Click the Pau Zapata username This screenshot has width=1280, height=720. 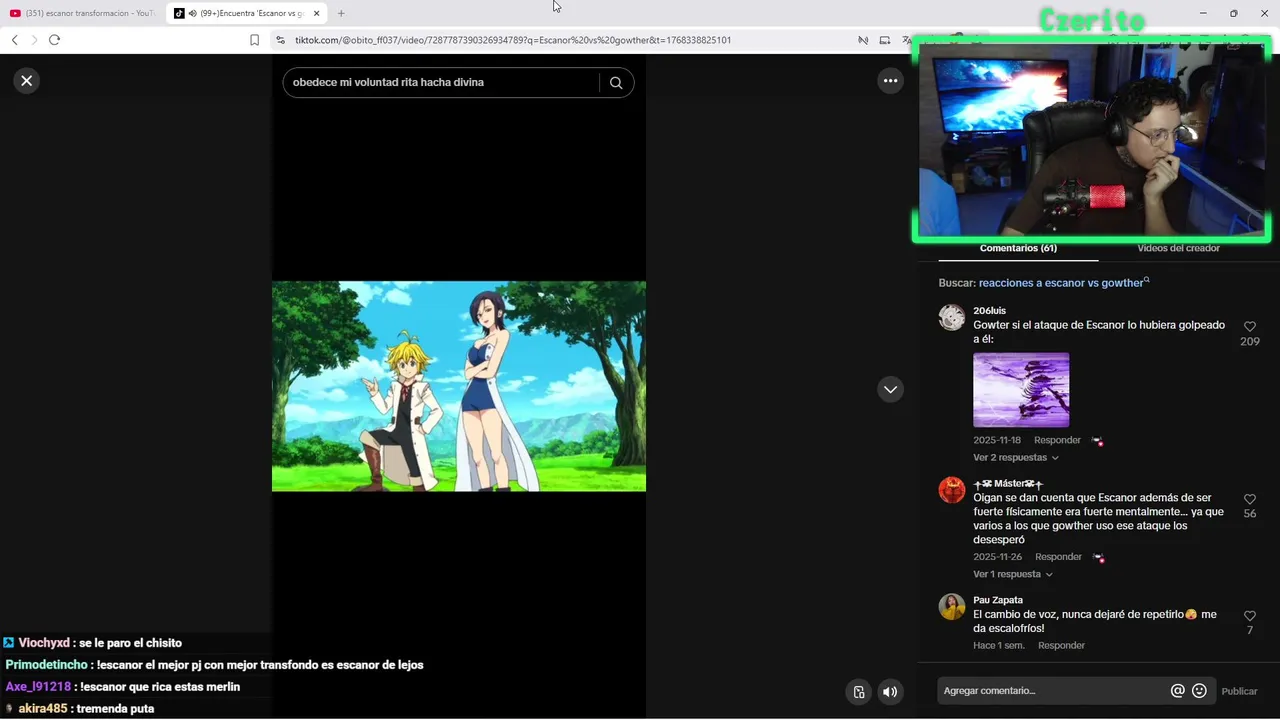click(x=998, y=600)
